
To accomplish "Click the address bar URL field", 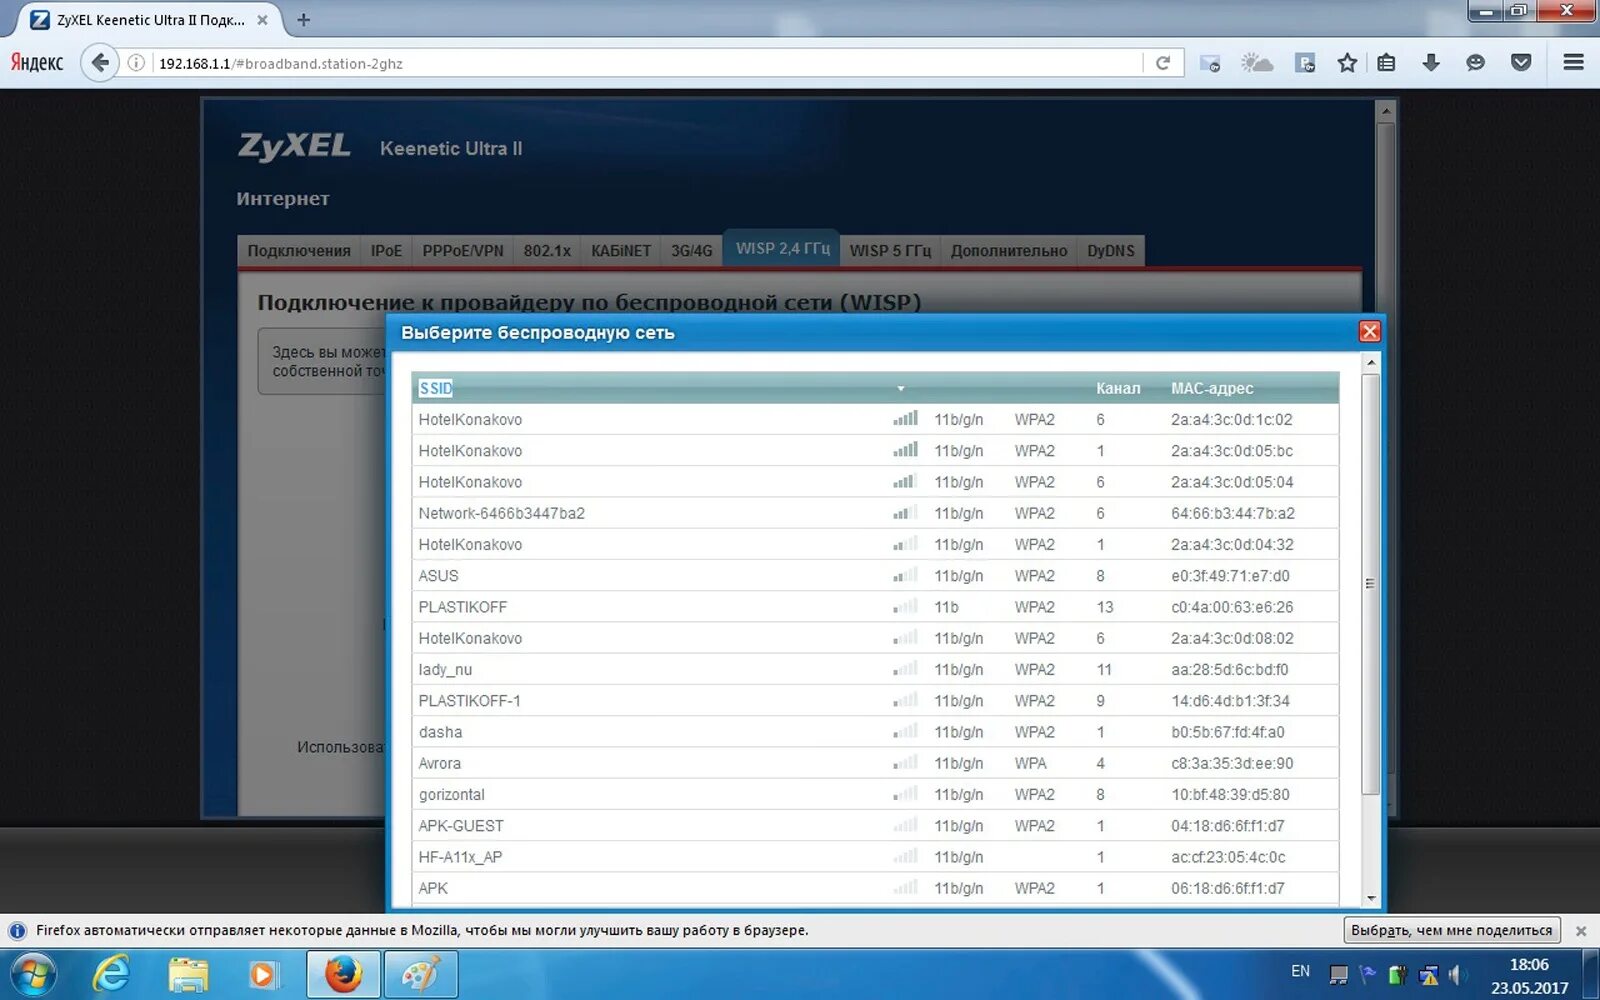I will coord(648,63).
